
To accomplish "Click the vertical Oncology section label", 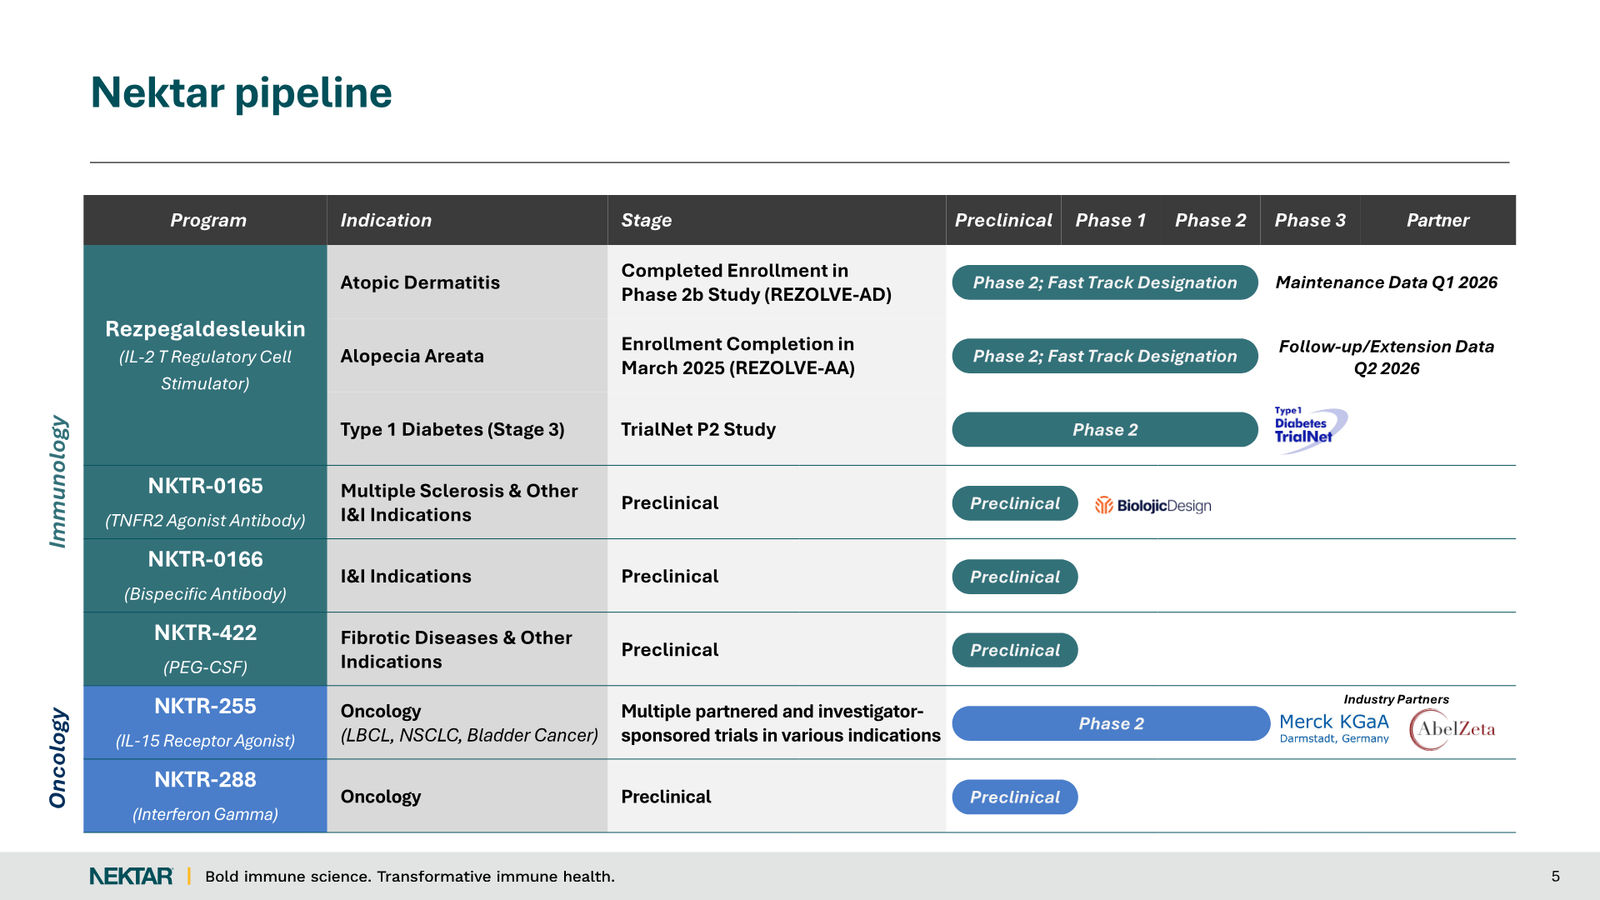I will coord(58,758).
